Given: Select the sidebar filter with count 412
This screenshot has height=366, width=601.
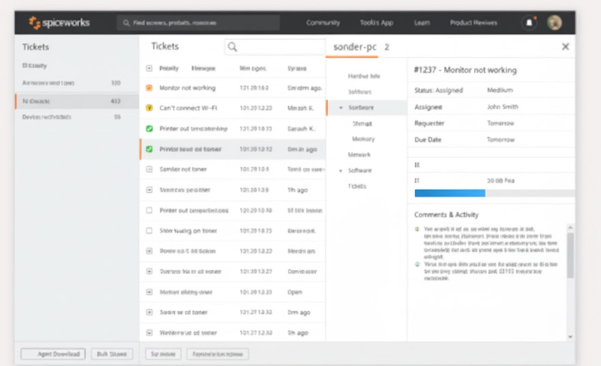Looking at the screenshot, I should tap(77, 101).
